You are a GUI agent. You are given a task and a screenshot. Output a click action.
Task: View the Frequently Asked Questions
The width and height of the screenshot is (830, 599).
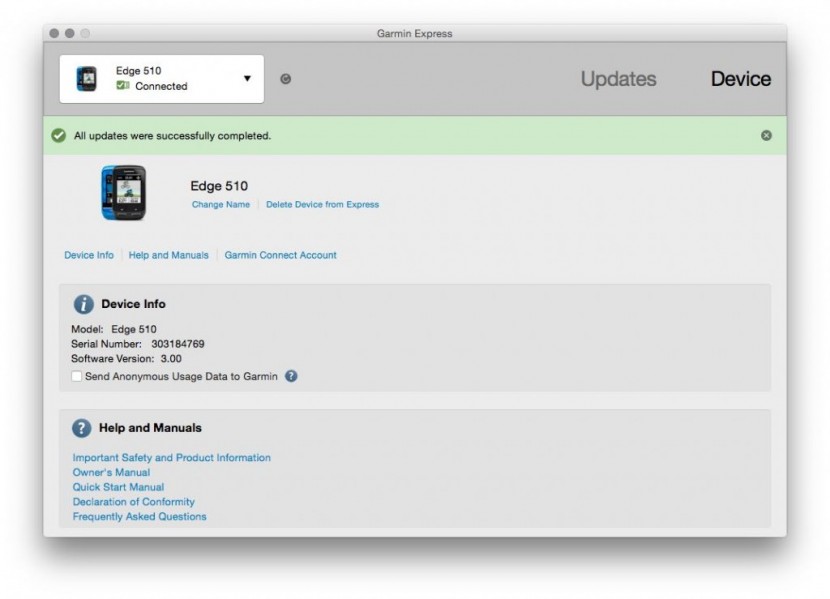click(x=137, y=516)
